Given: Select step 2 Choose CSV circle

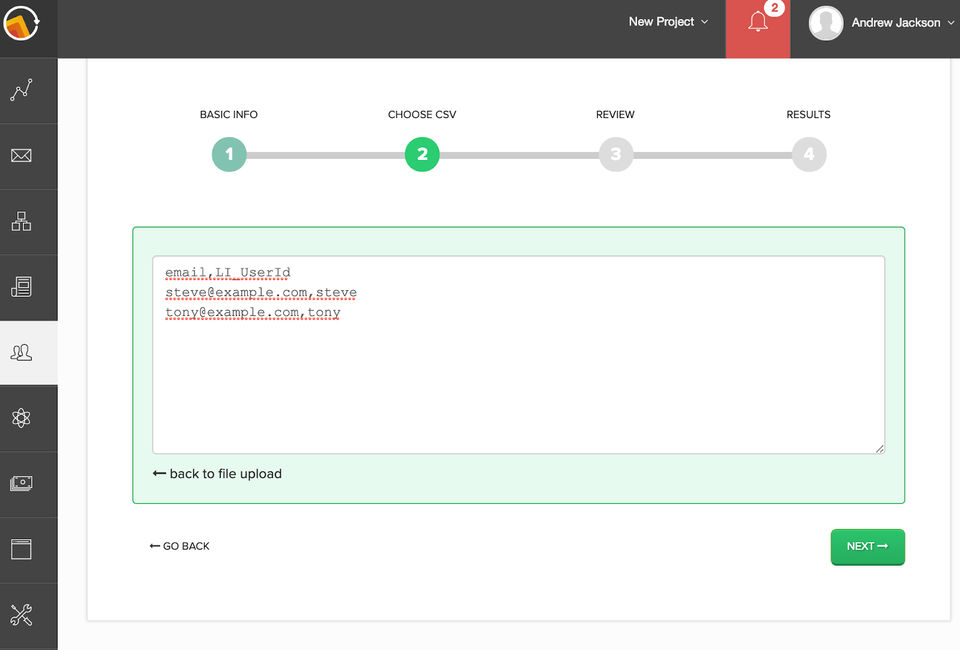Looking at the screenshot, I should tap(422, 154).
